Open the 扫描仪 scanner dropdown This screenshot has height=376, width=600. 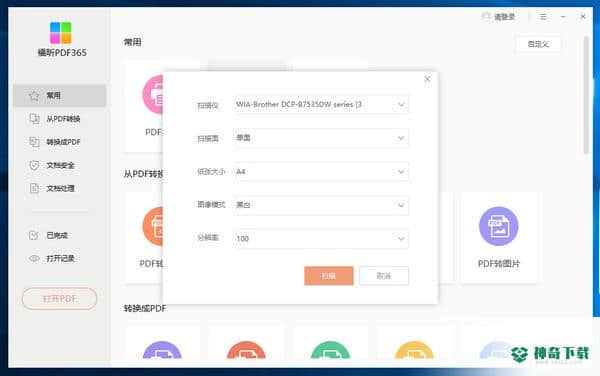[x=321, y=104]
